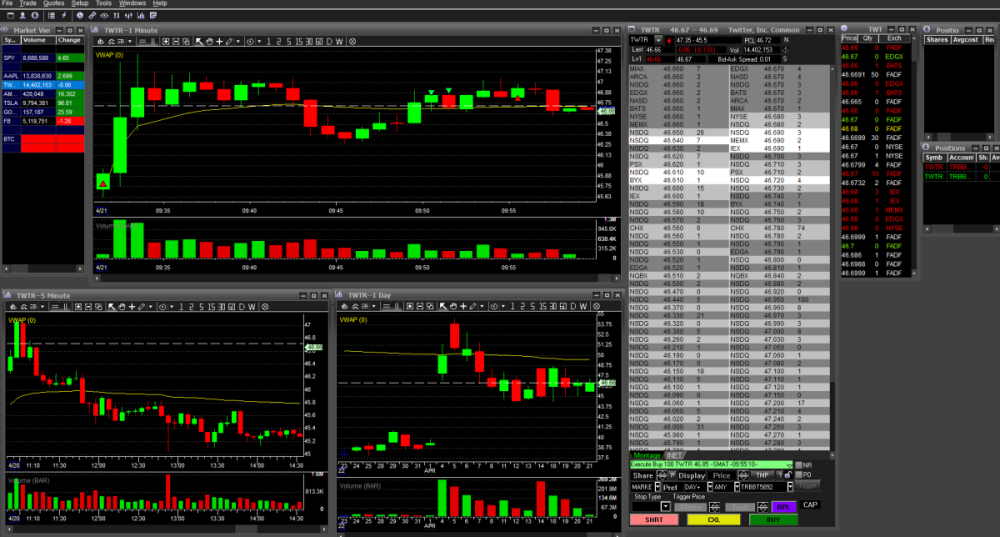Image resolution: width=1000 pixels, height=537 pixels.
Task: Click the eye market viewer toolbar icon
Action: [105, 15]
